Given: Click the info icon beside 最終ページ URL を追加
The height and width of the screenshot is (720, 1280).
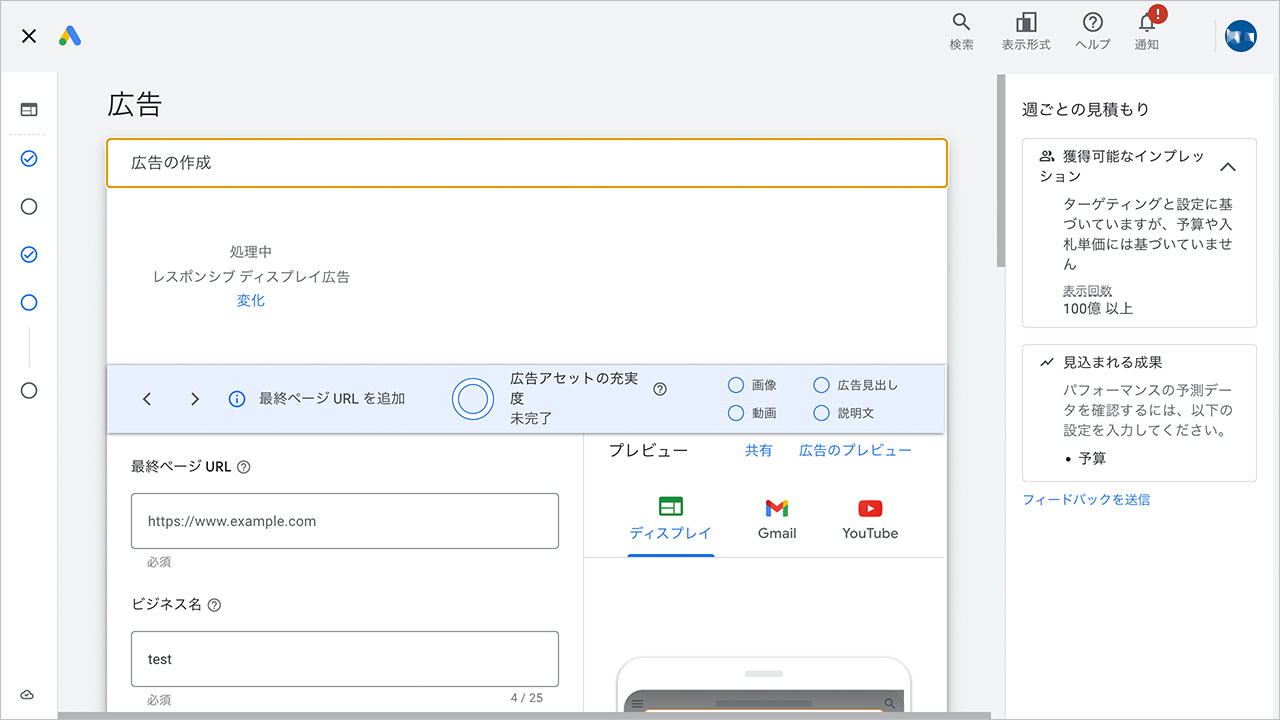Looking at the screenshot, I should (x=236, y=398).
